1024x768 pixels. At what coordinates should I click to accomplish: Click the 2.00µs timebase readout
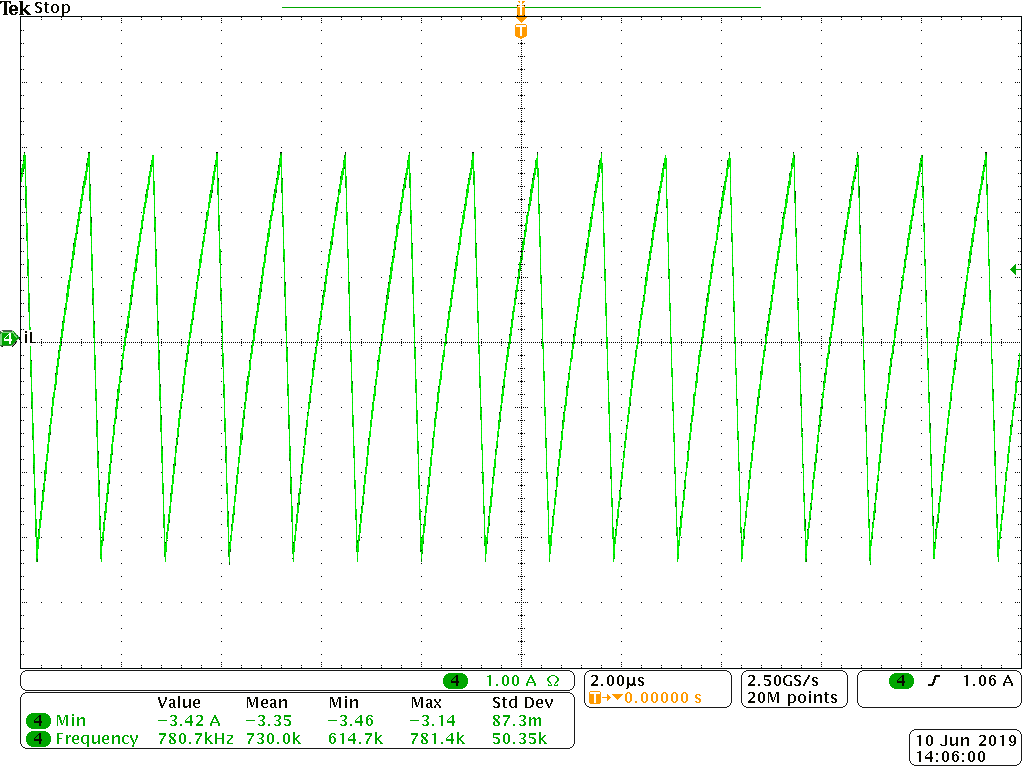(x=617, y=680)
